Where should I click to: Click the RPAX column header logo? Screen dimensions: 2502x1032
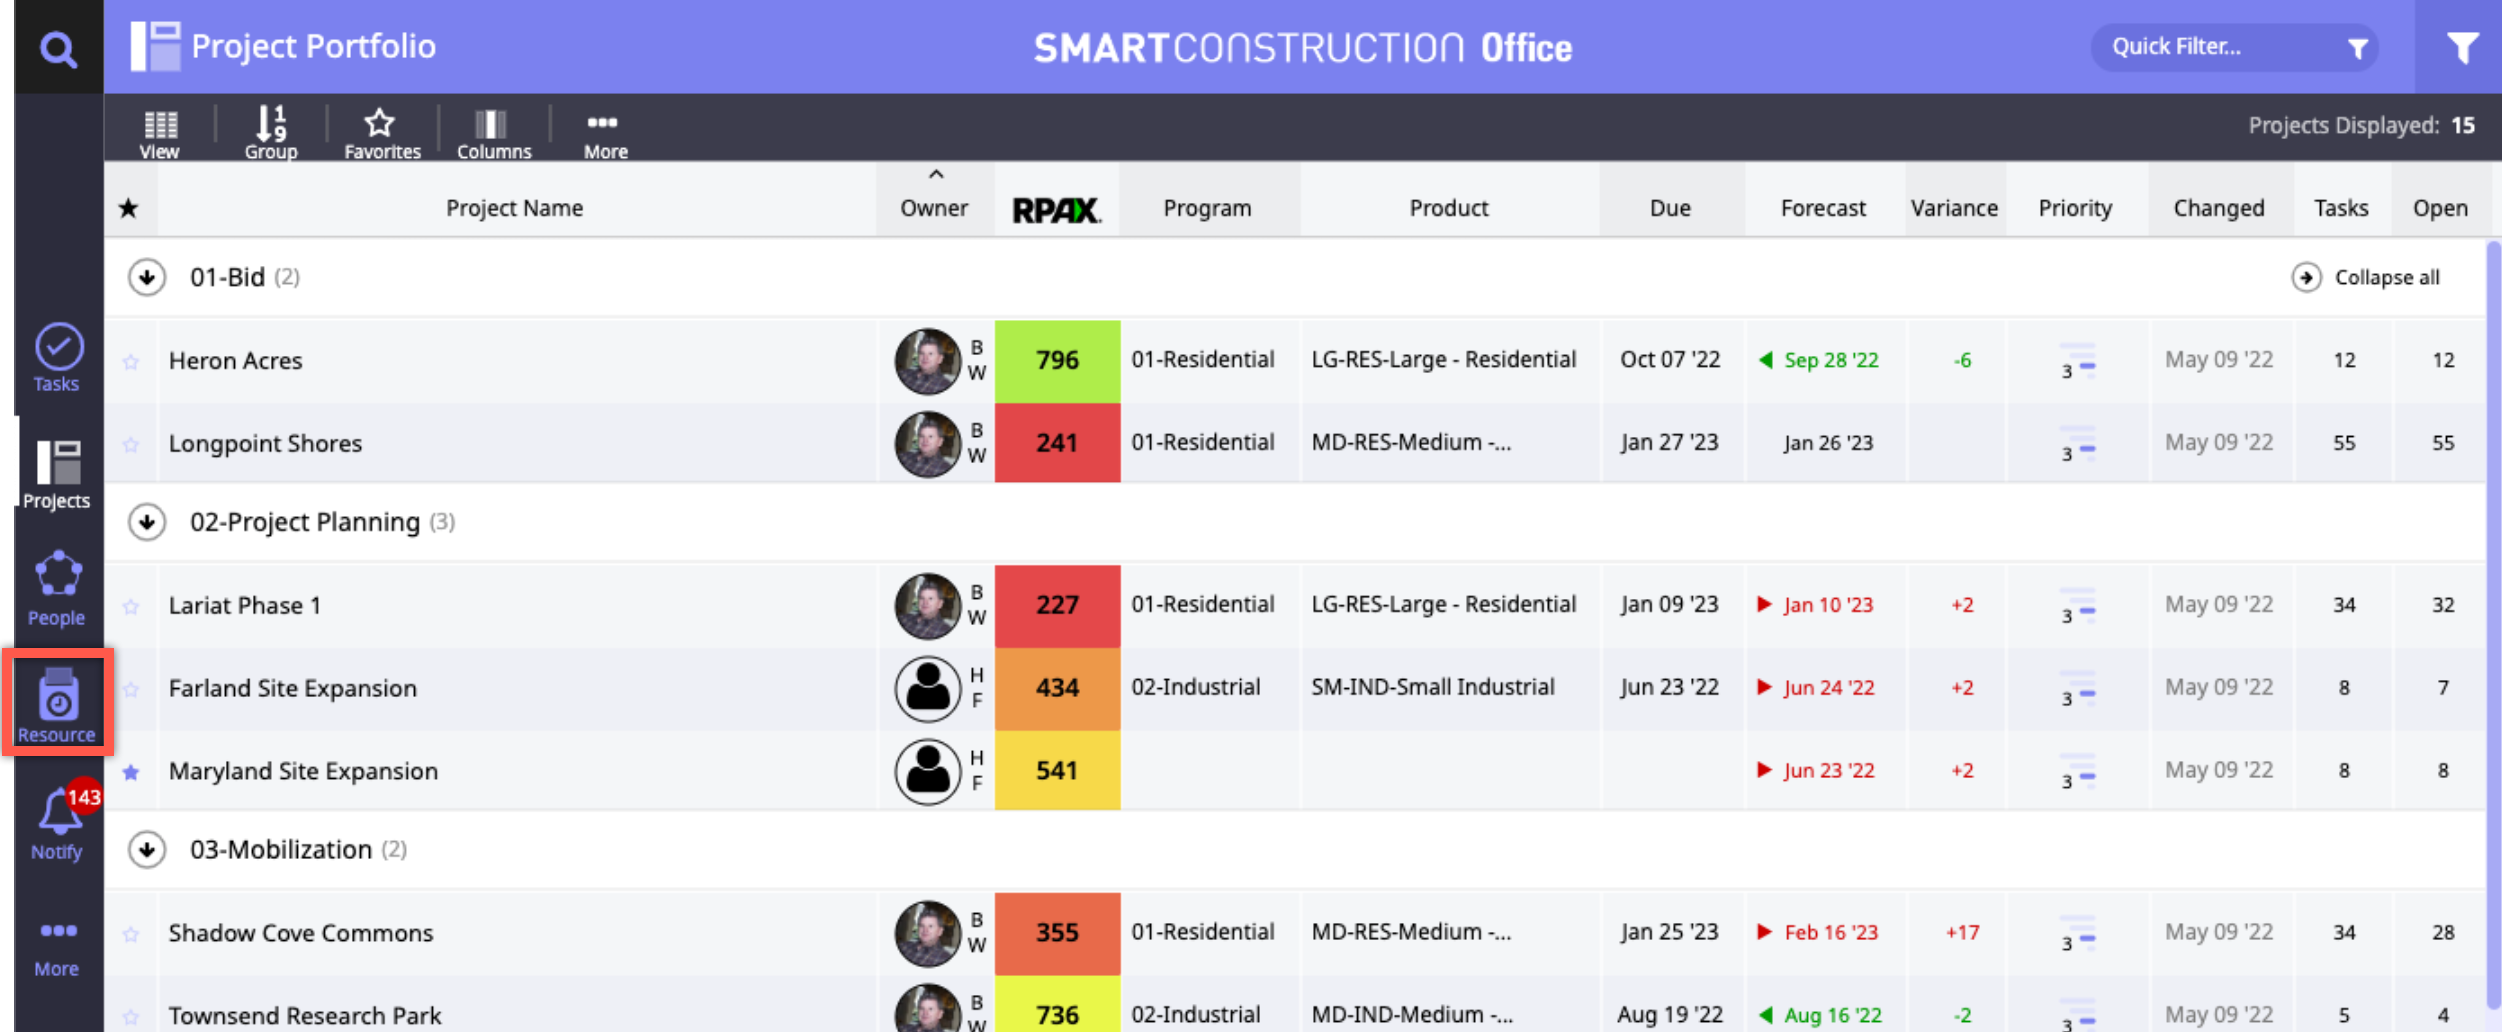[x=1056, y=210]
